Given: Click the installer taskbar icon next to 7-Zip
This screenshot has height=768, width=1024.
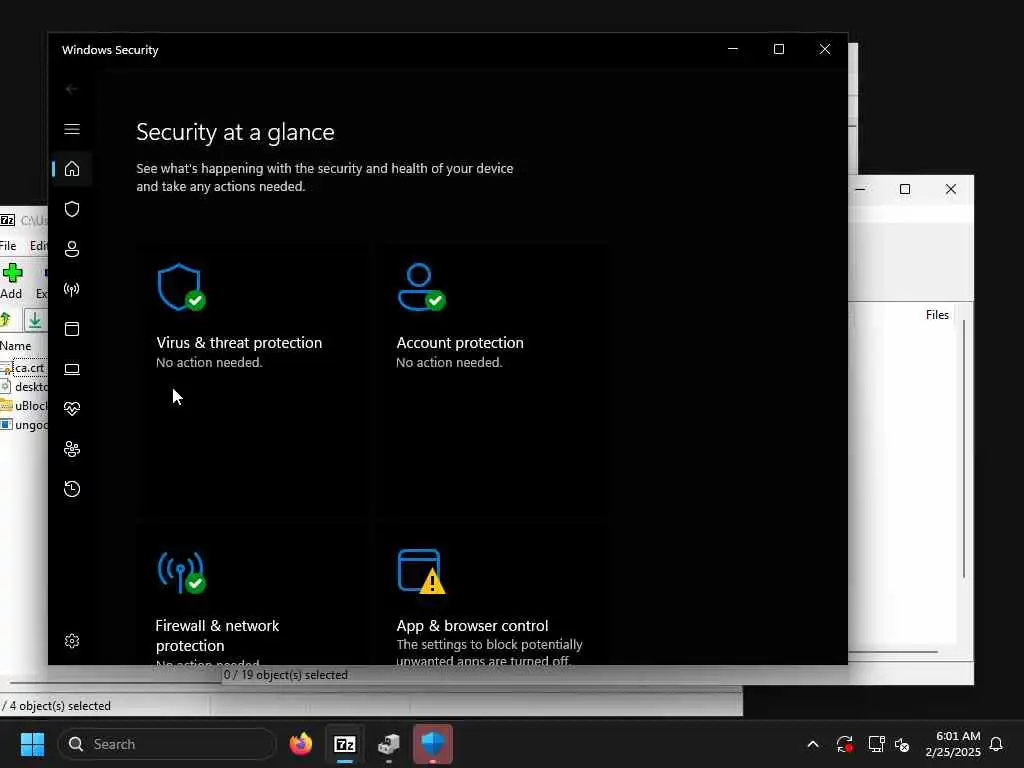Looking at the screenshot, I should point(389,744).
